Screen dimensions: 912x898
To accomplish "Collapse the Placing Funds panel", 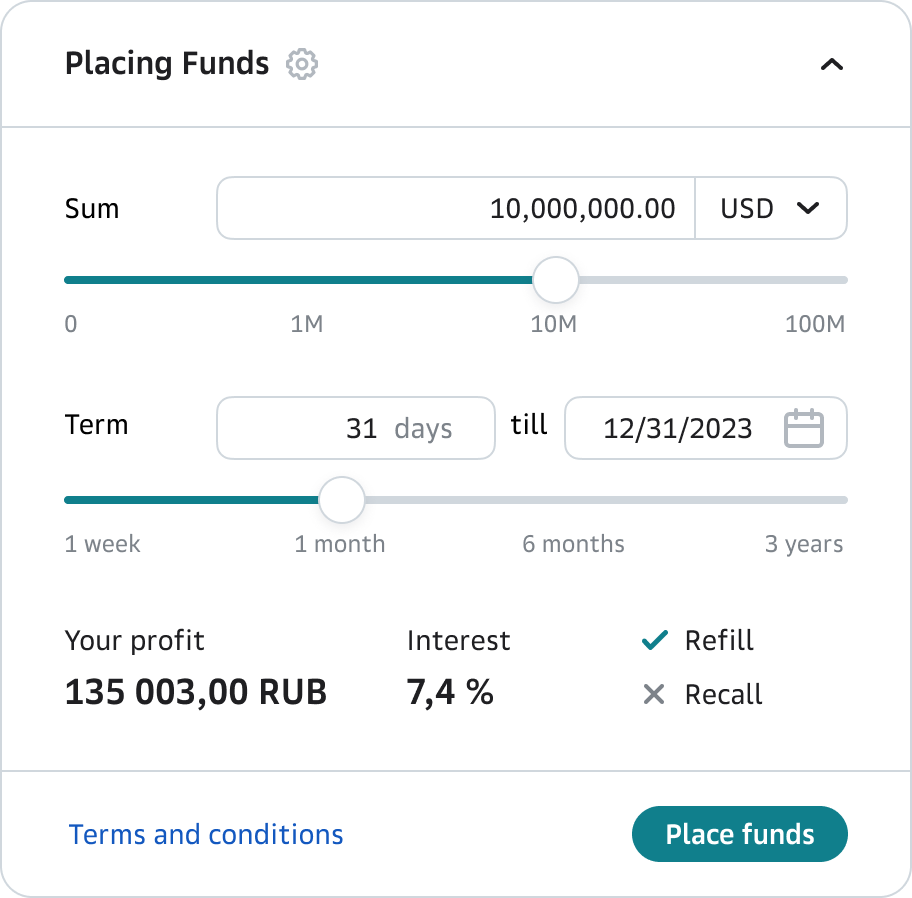I will (831, 65).
